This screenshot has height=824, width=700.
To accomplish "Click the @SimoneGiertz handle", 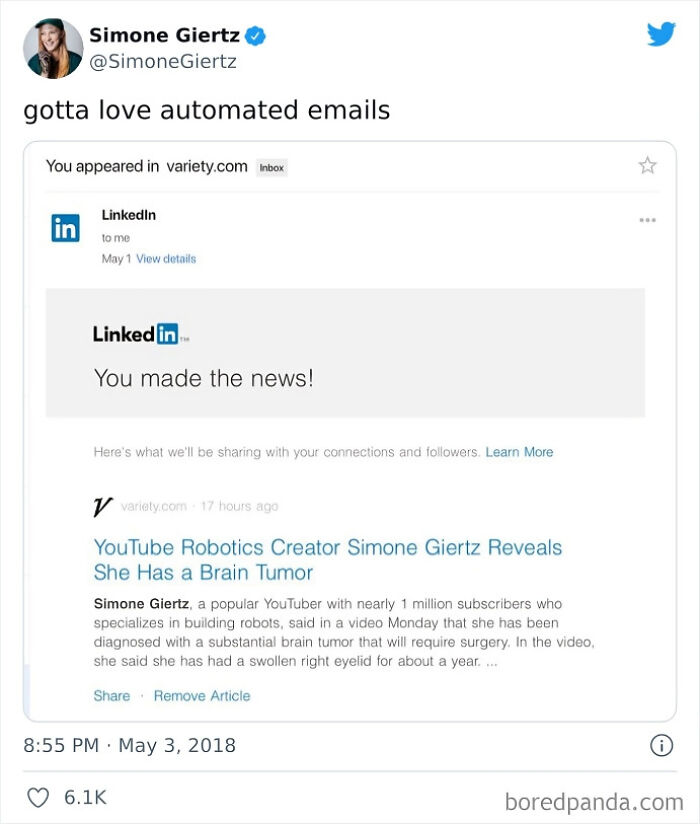I will coord(160,60).
